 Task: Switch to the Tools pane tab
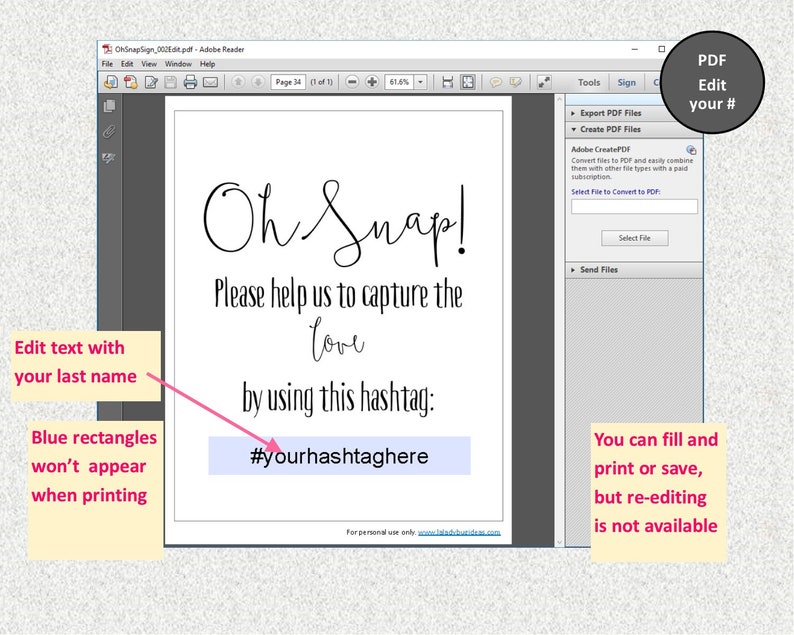[x=589, y=82]
